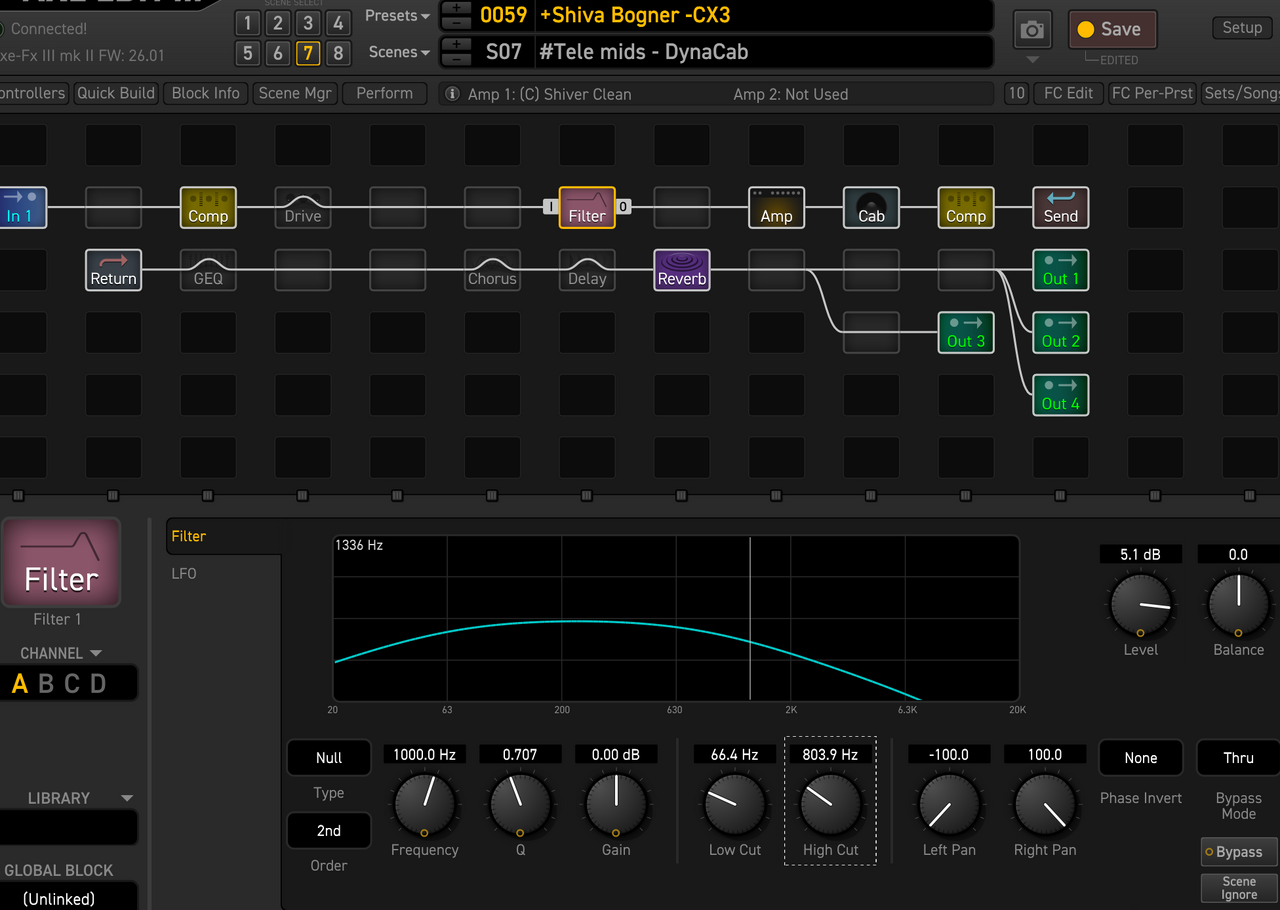Screen dimensions: 1280x910
Task: Select the first Comp block after In 1
Action: 208,208
